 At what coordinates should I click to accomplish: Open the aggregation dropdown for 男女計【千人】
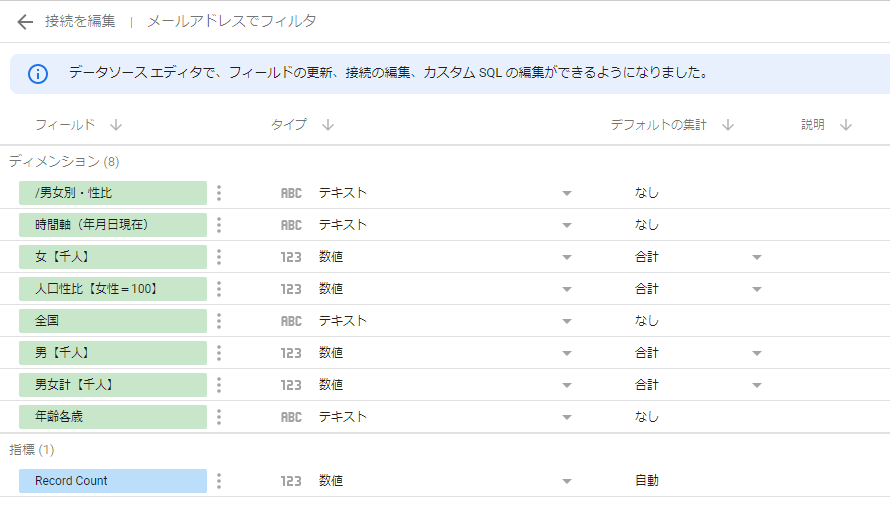757,385
